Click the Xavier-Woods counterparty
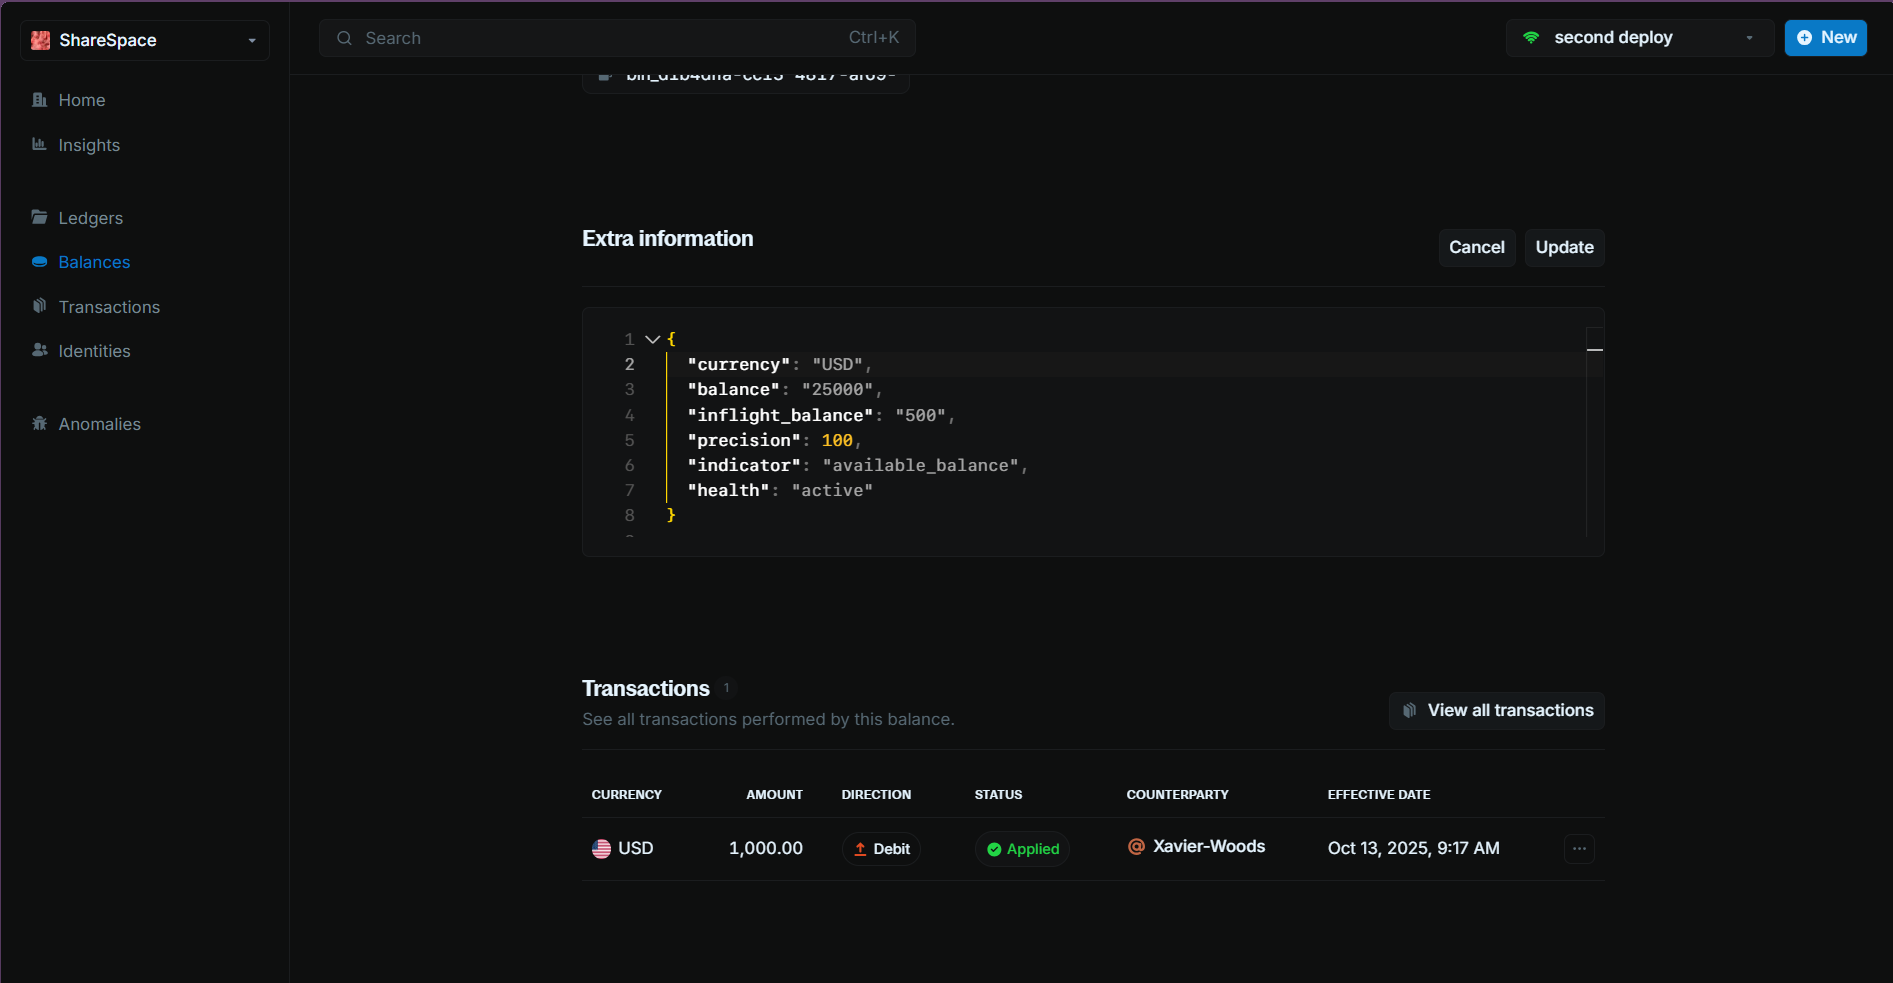 pos(1209,846)
